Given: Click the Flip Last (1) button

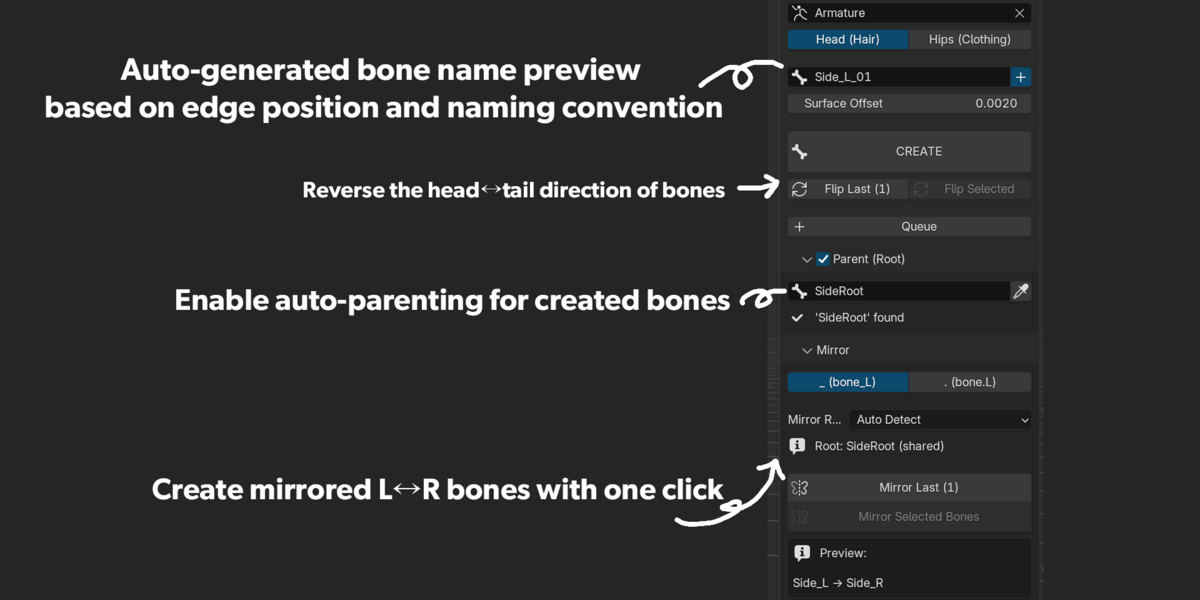Looking at the screenshot, I should click(x=848, y=189).
